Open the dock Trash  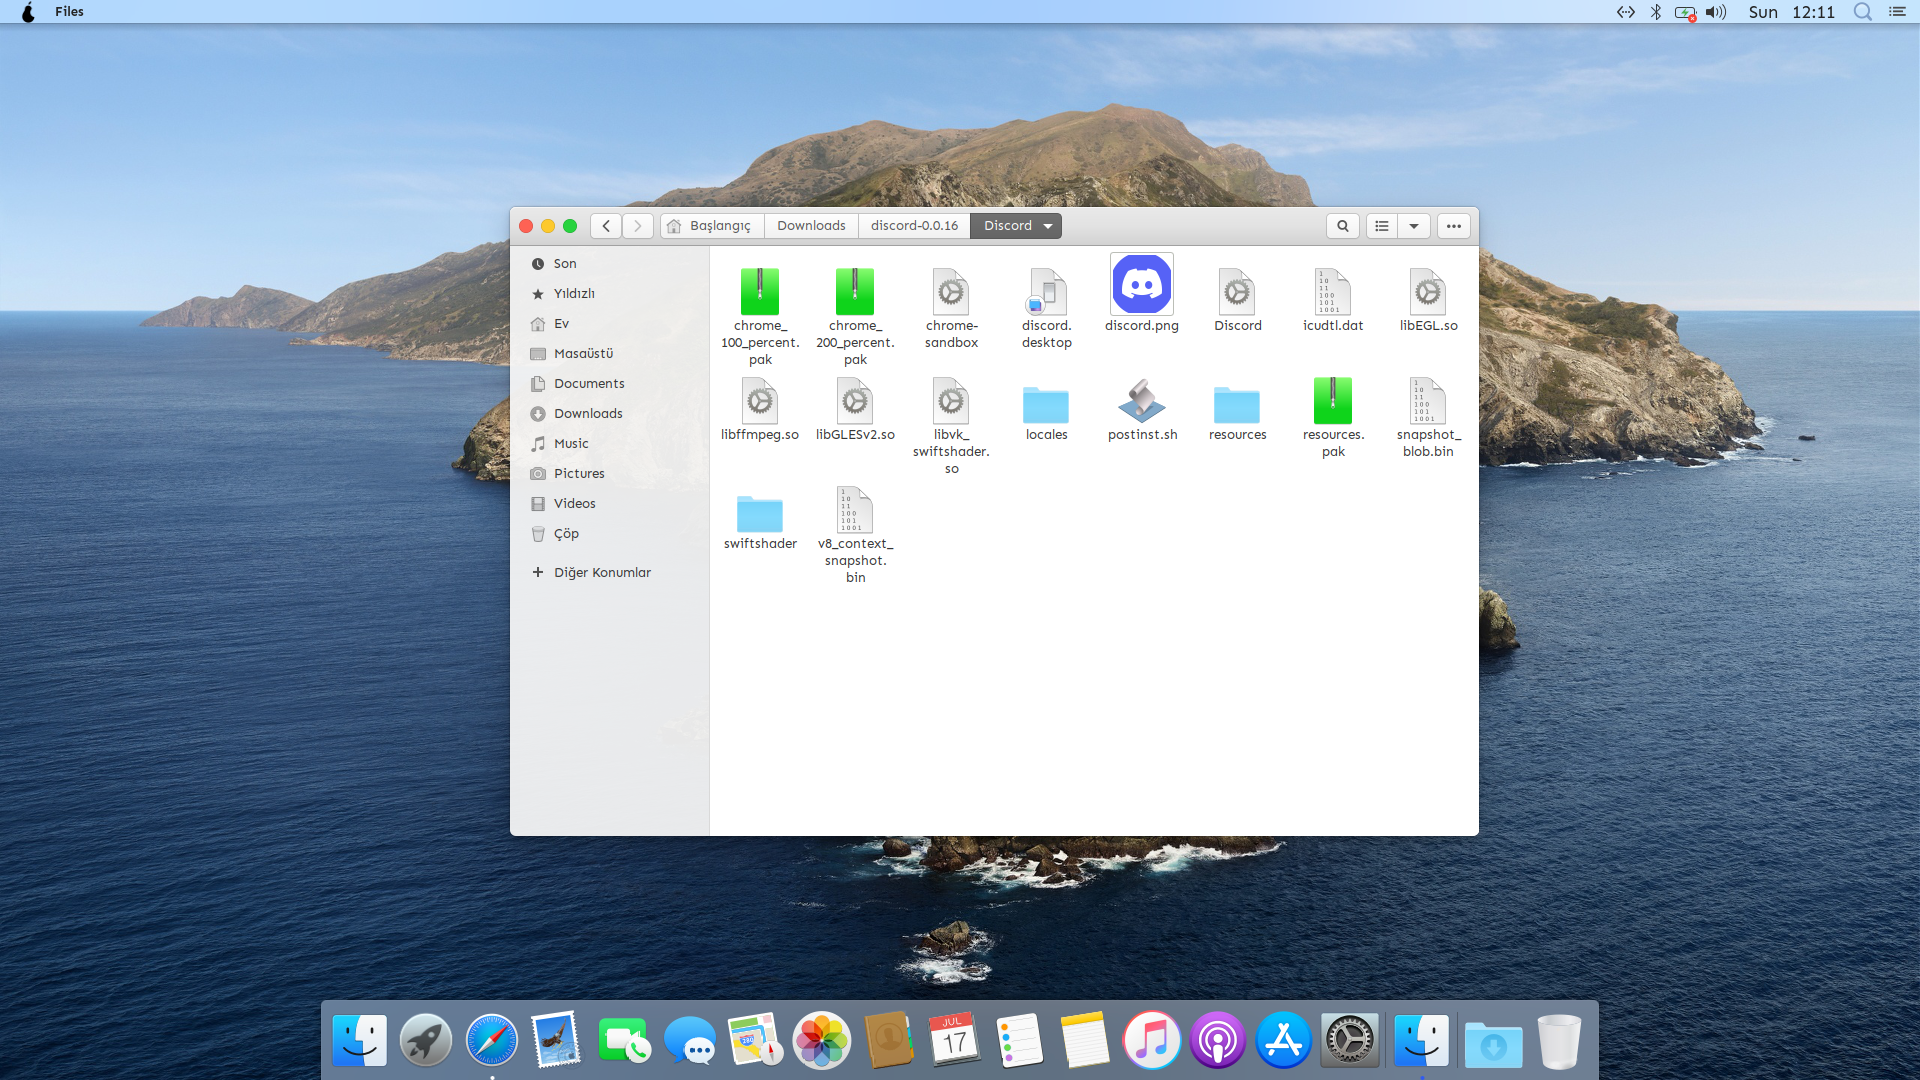pyautogui.click(x=1559, y=1041)
